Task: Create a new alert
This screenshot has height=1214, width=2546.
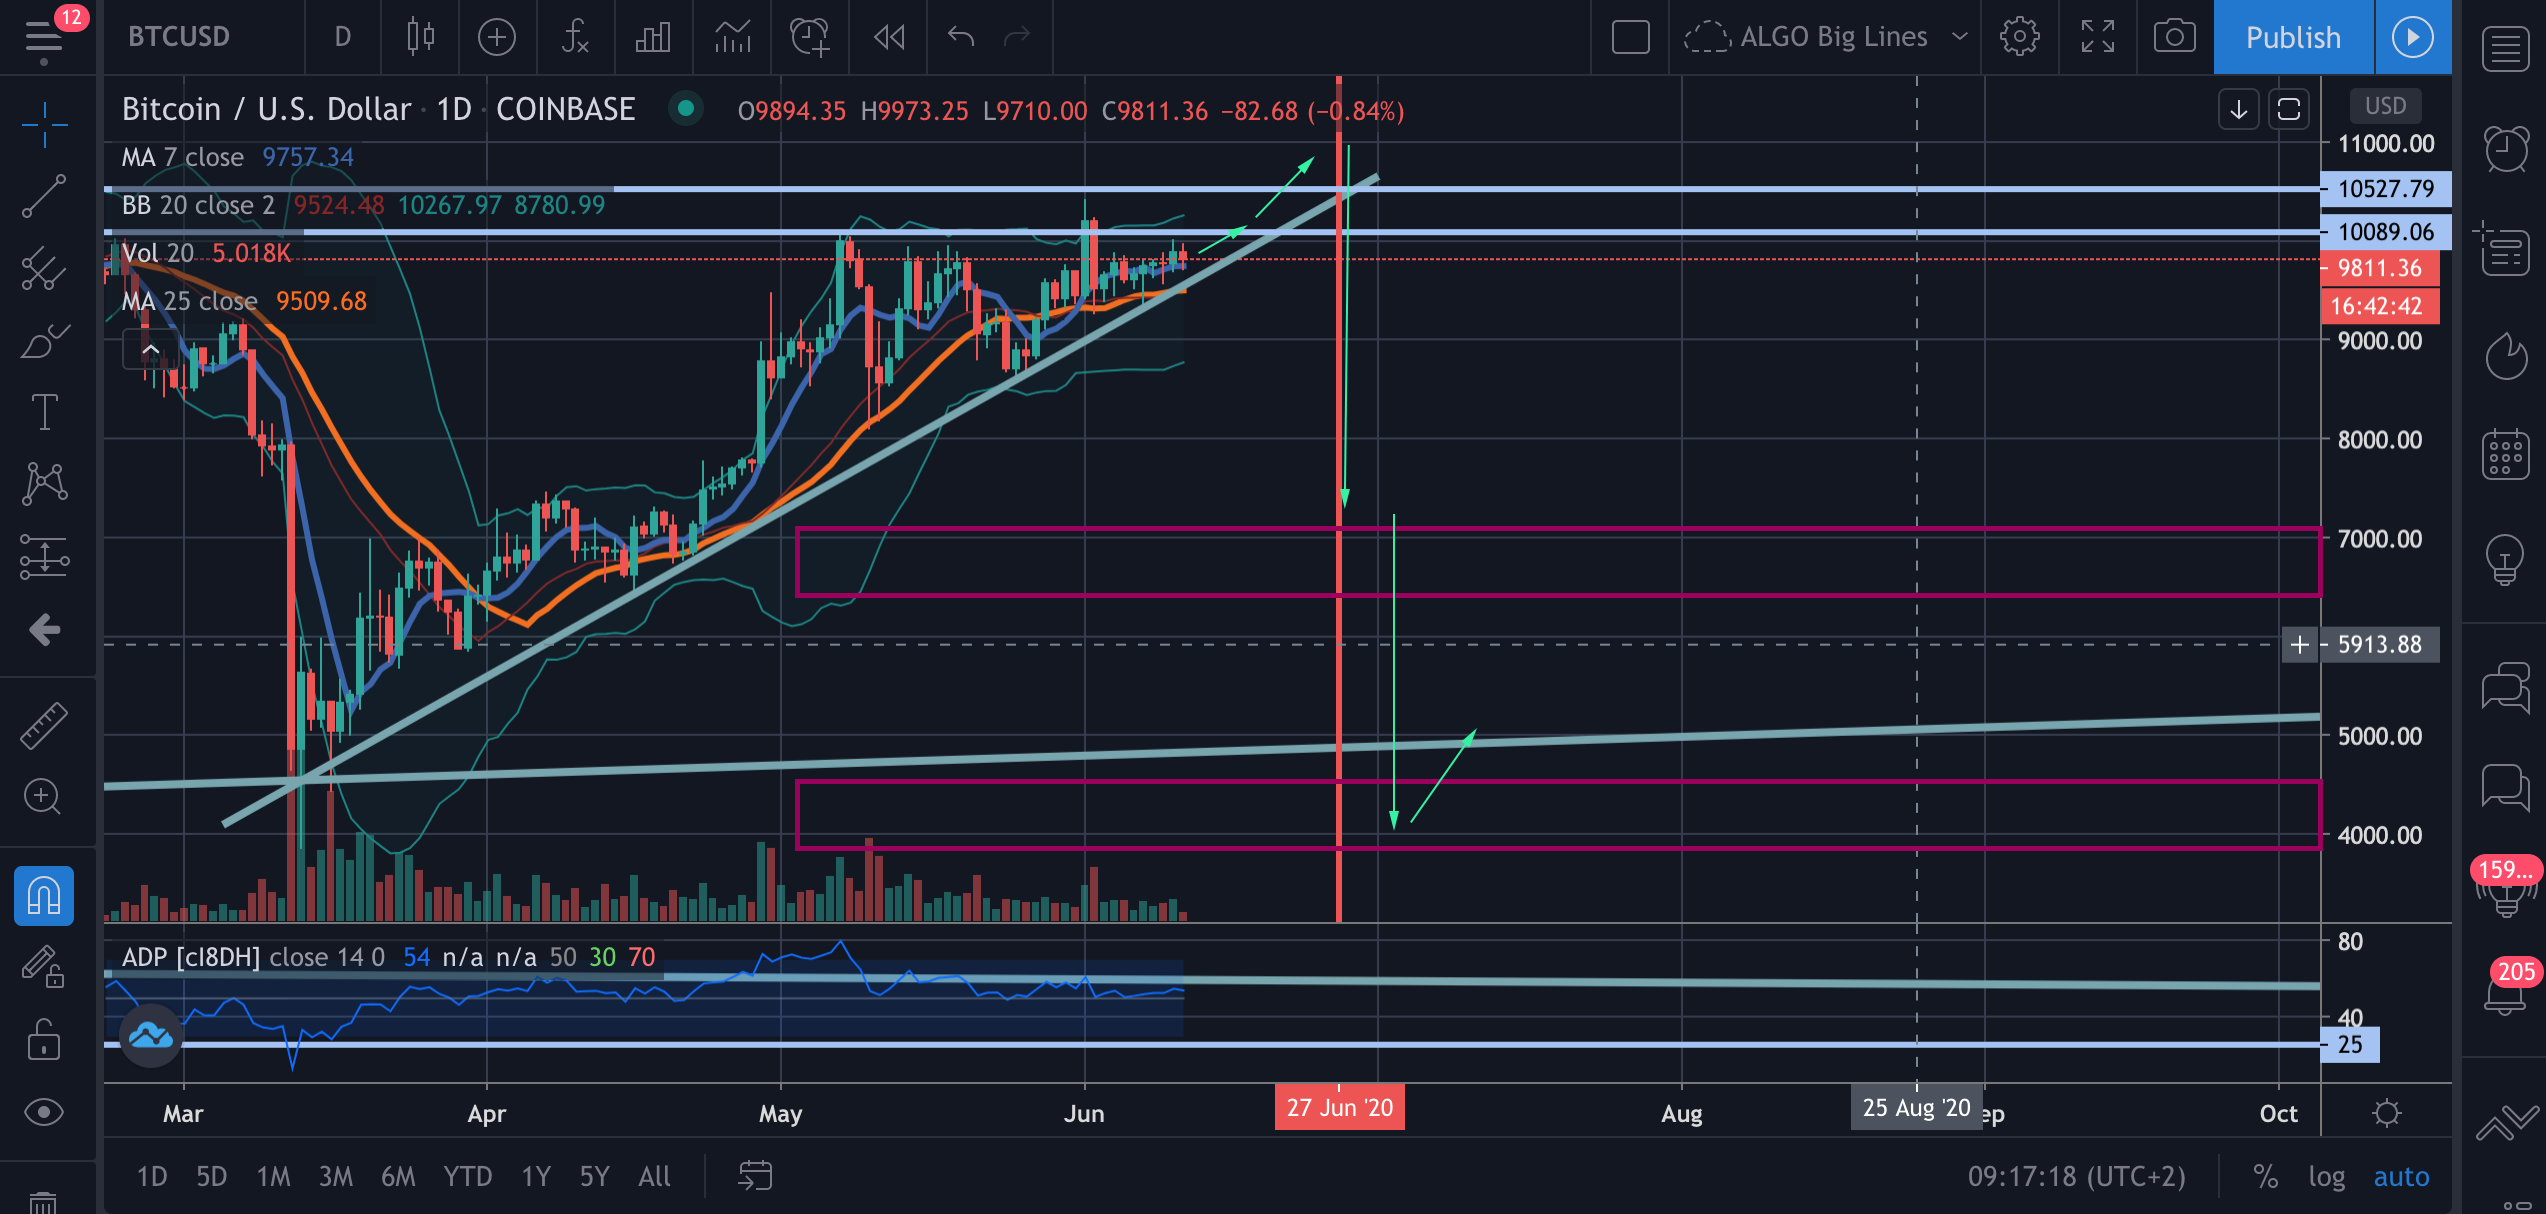Action: (x=810, y=37)
